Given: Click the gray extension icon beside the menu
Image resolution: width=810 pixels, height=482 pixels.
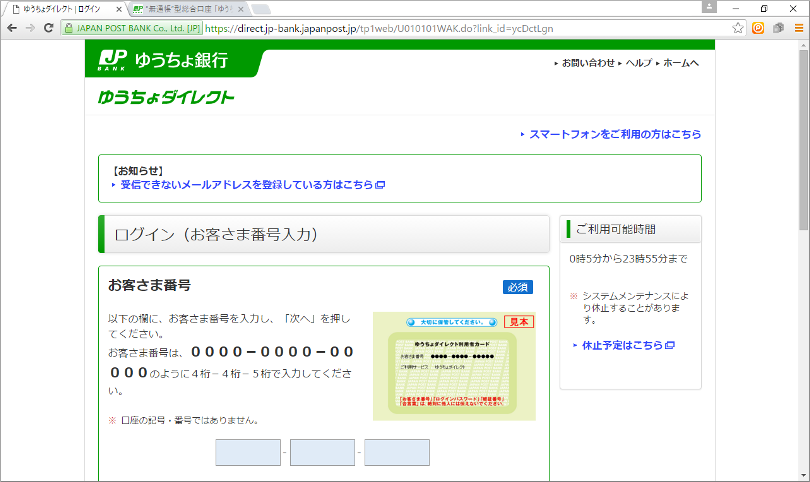Looking at the screenshot, I should pyautogui.click(x=778, y=28).
